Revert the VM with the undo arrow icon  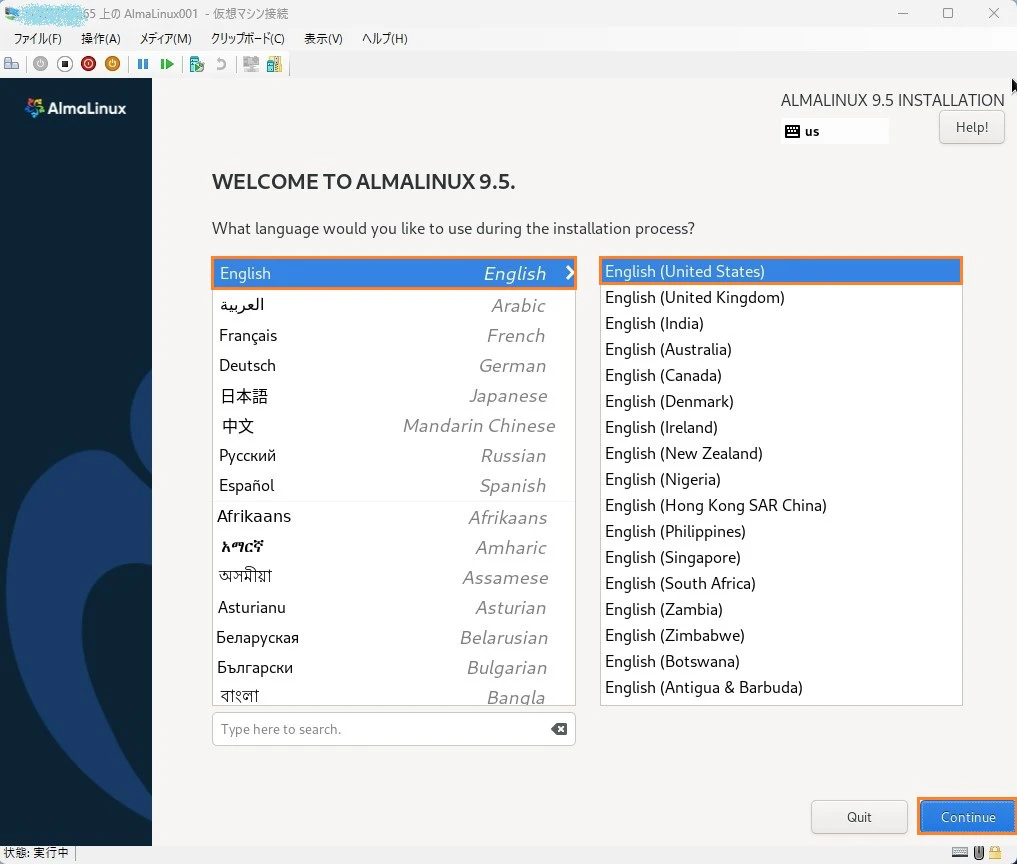(221, 64)
